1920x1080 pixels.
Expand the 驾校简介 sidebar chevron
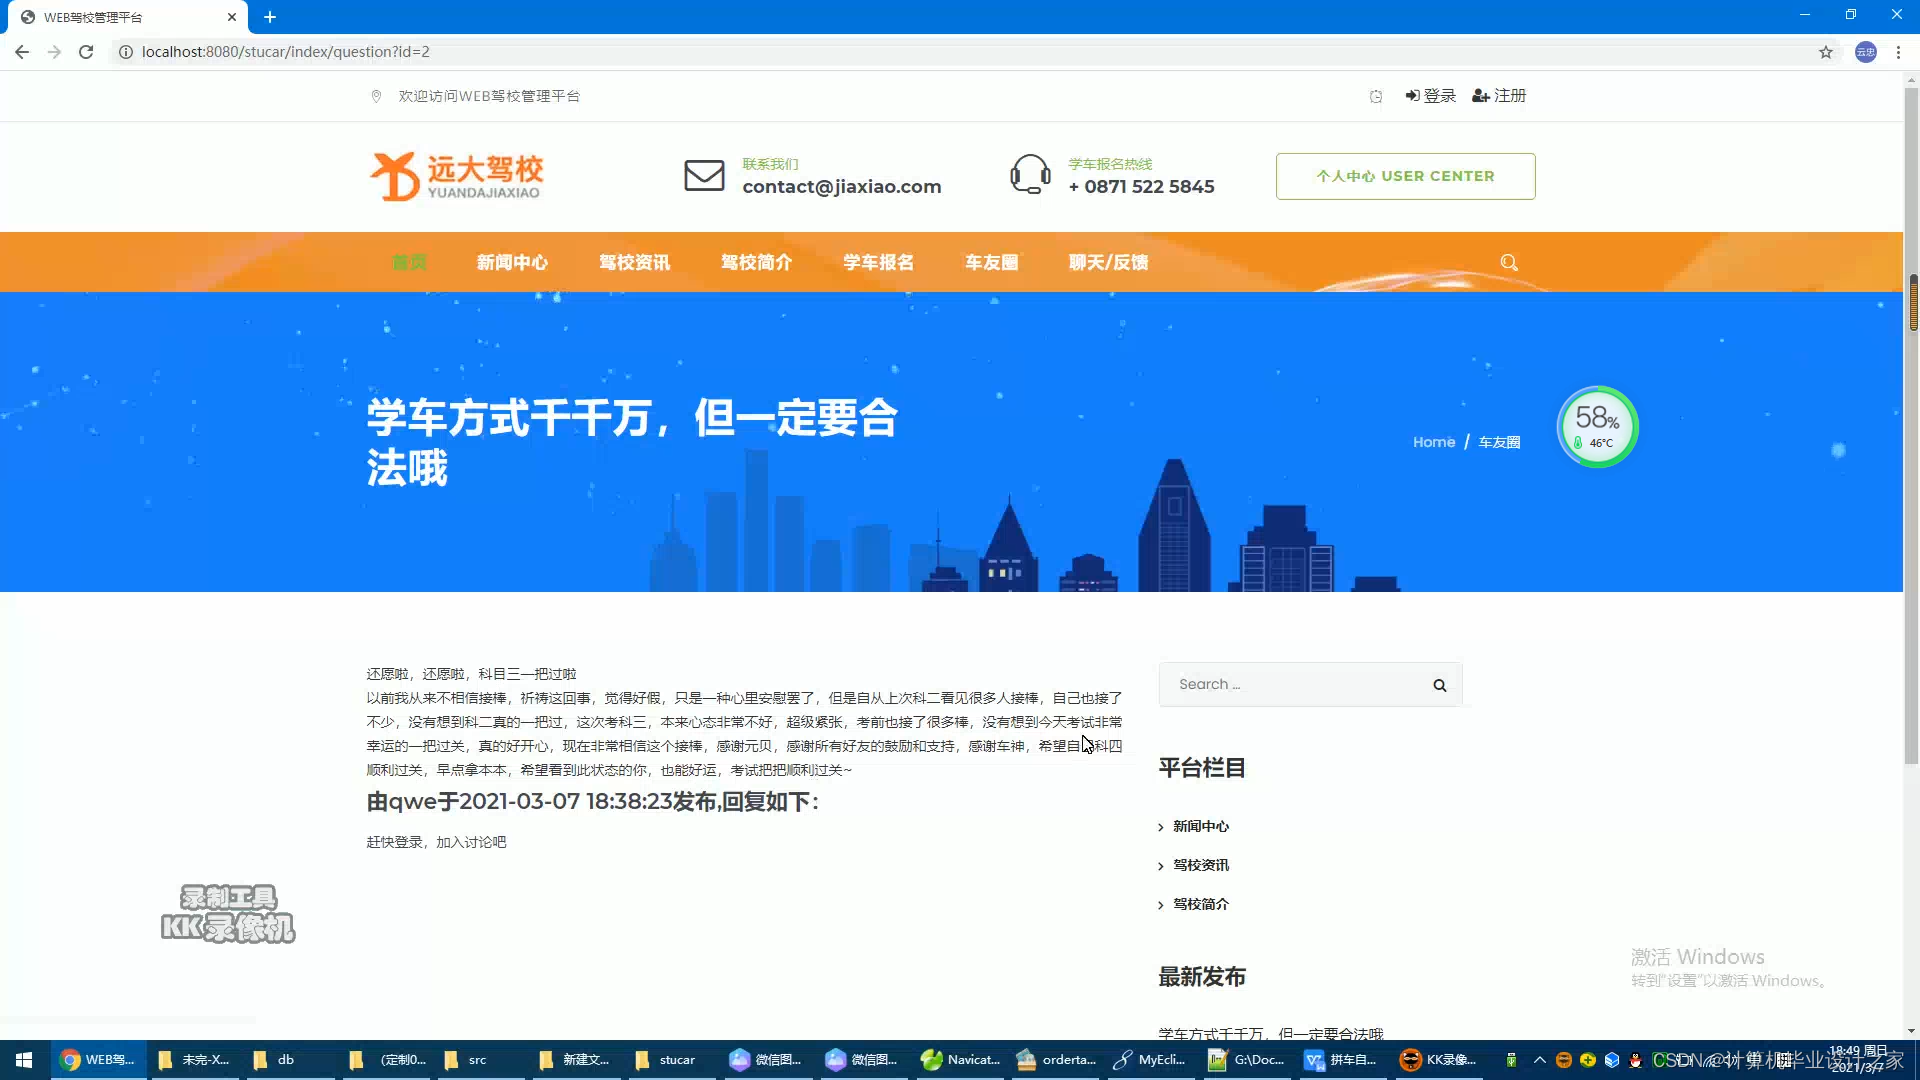point(1162,903)
